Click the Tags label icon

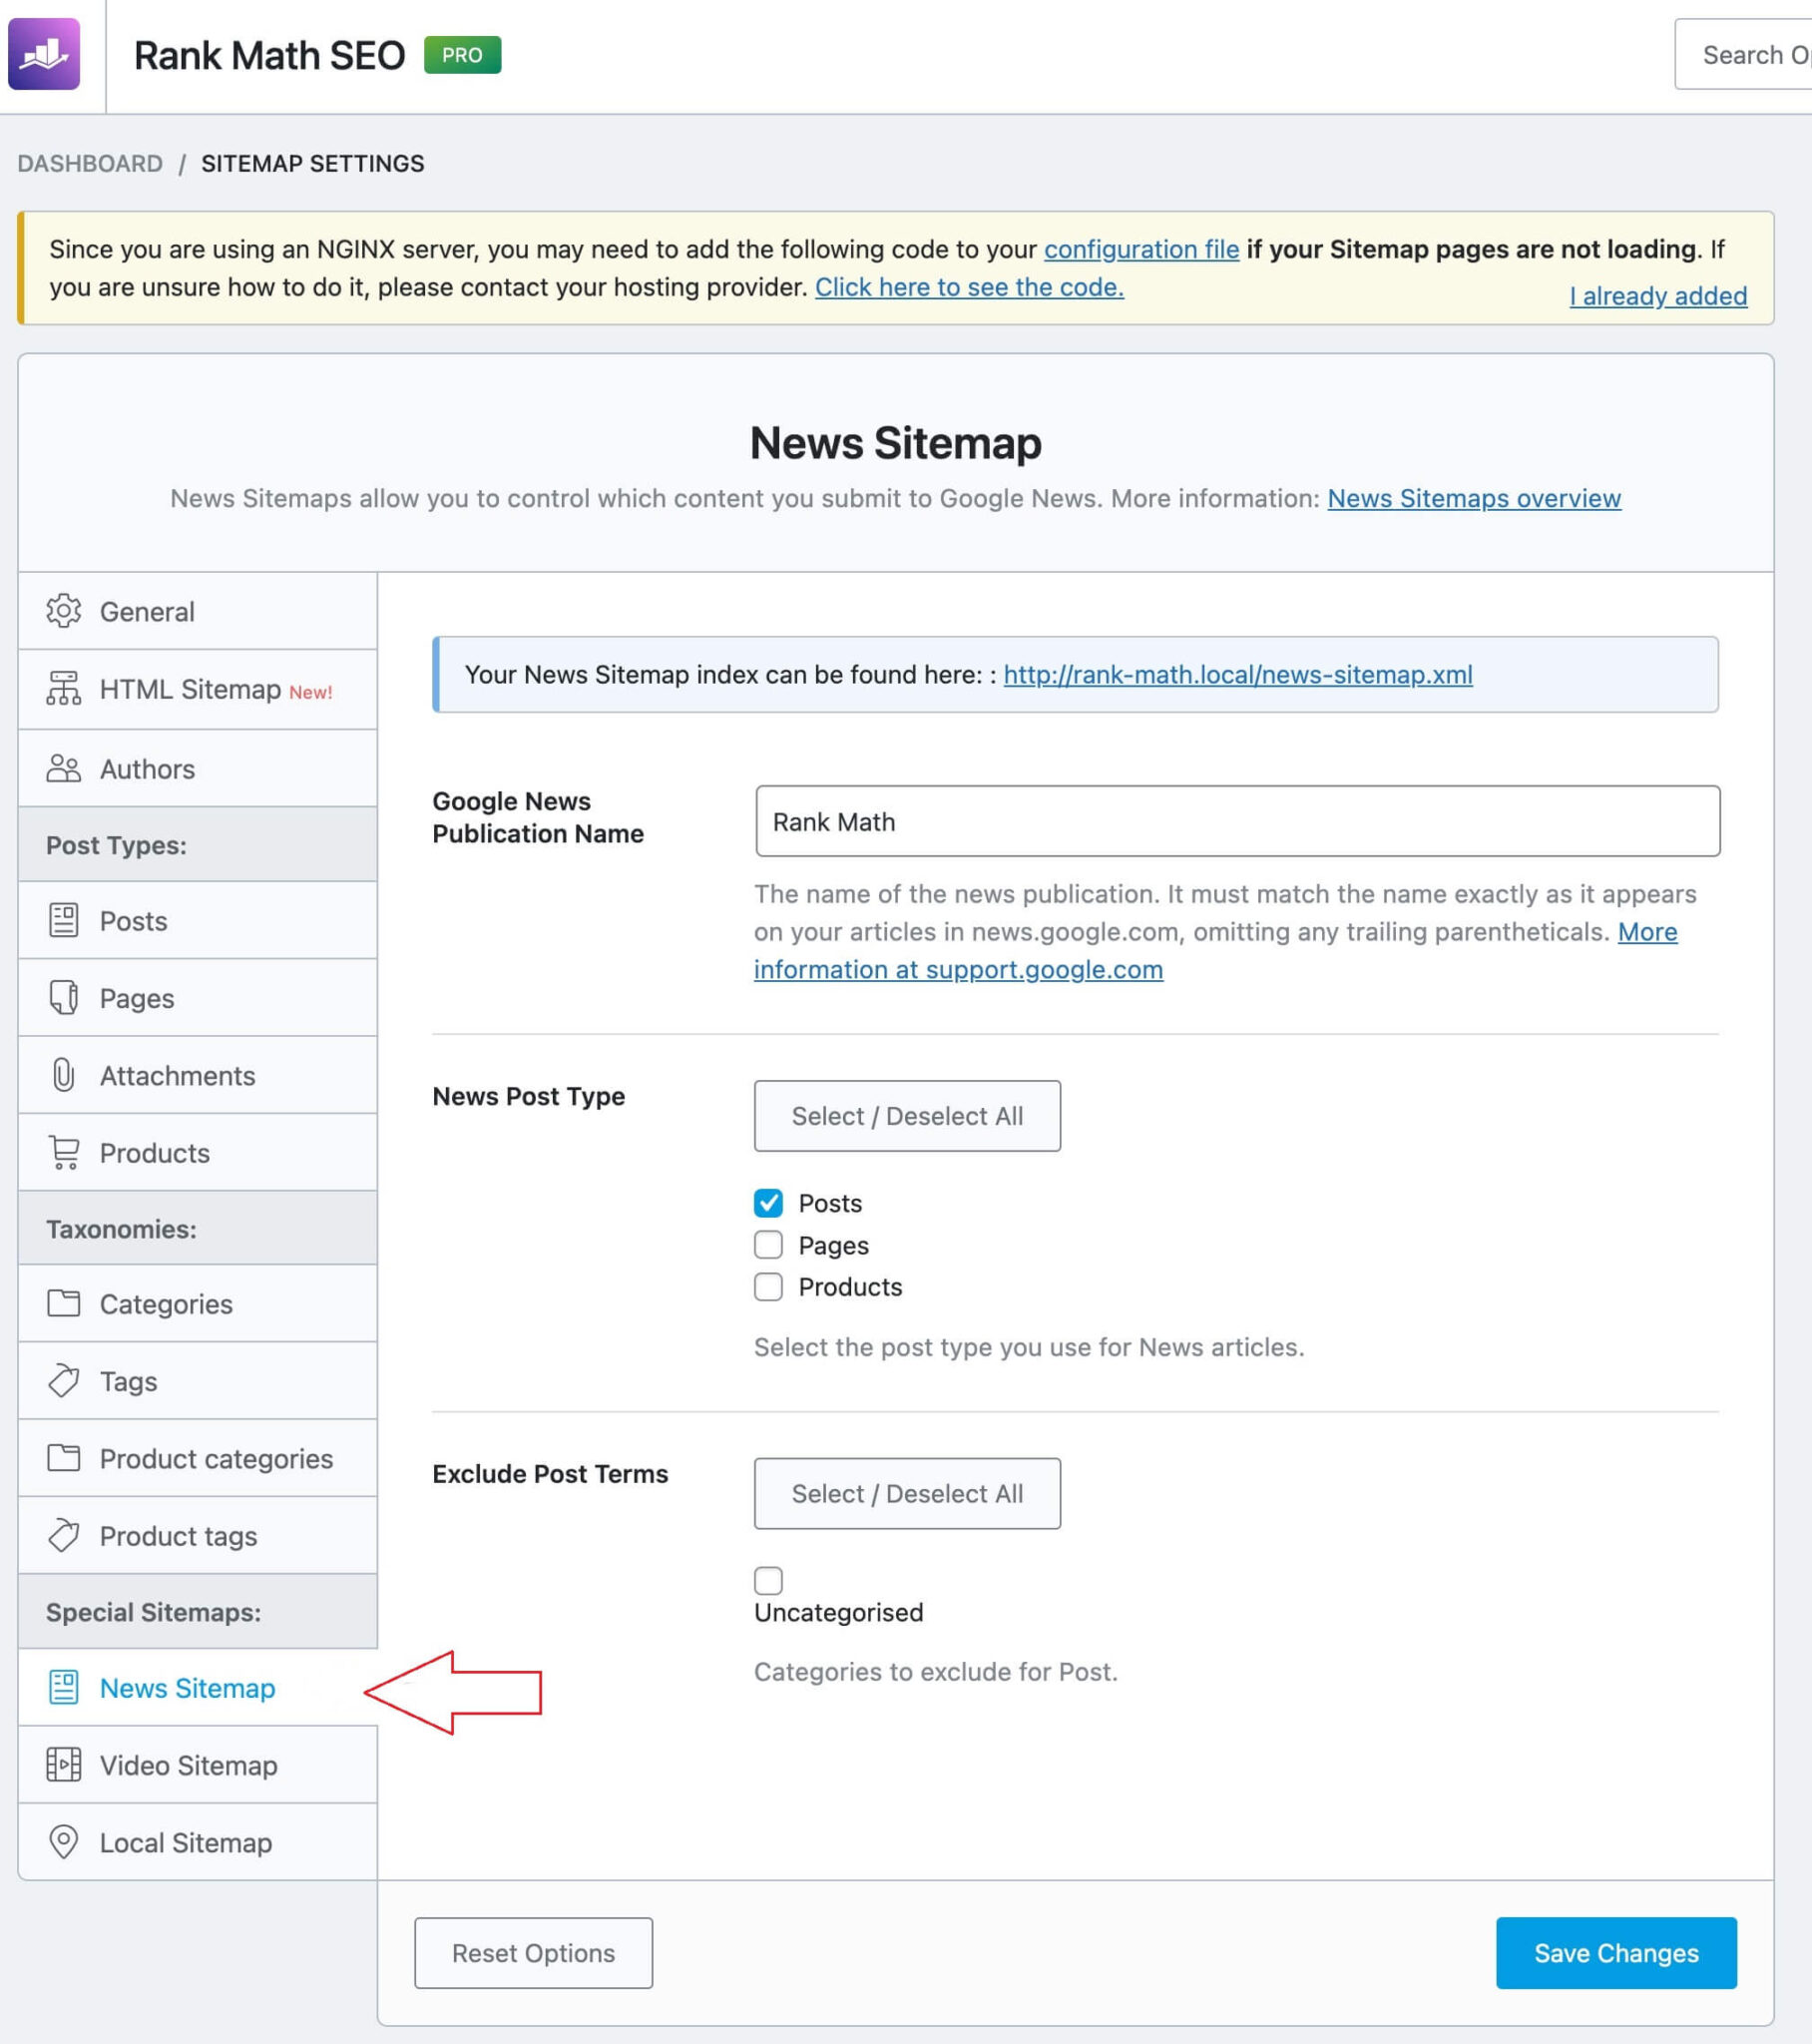point(63,1381)
